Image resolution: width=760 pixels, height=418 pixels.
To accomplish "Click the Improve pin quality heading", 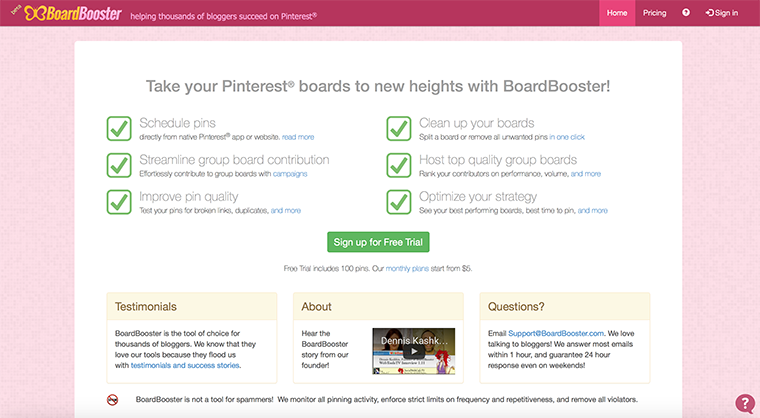I will coord(189,197).
